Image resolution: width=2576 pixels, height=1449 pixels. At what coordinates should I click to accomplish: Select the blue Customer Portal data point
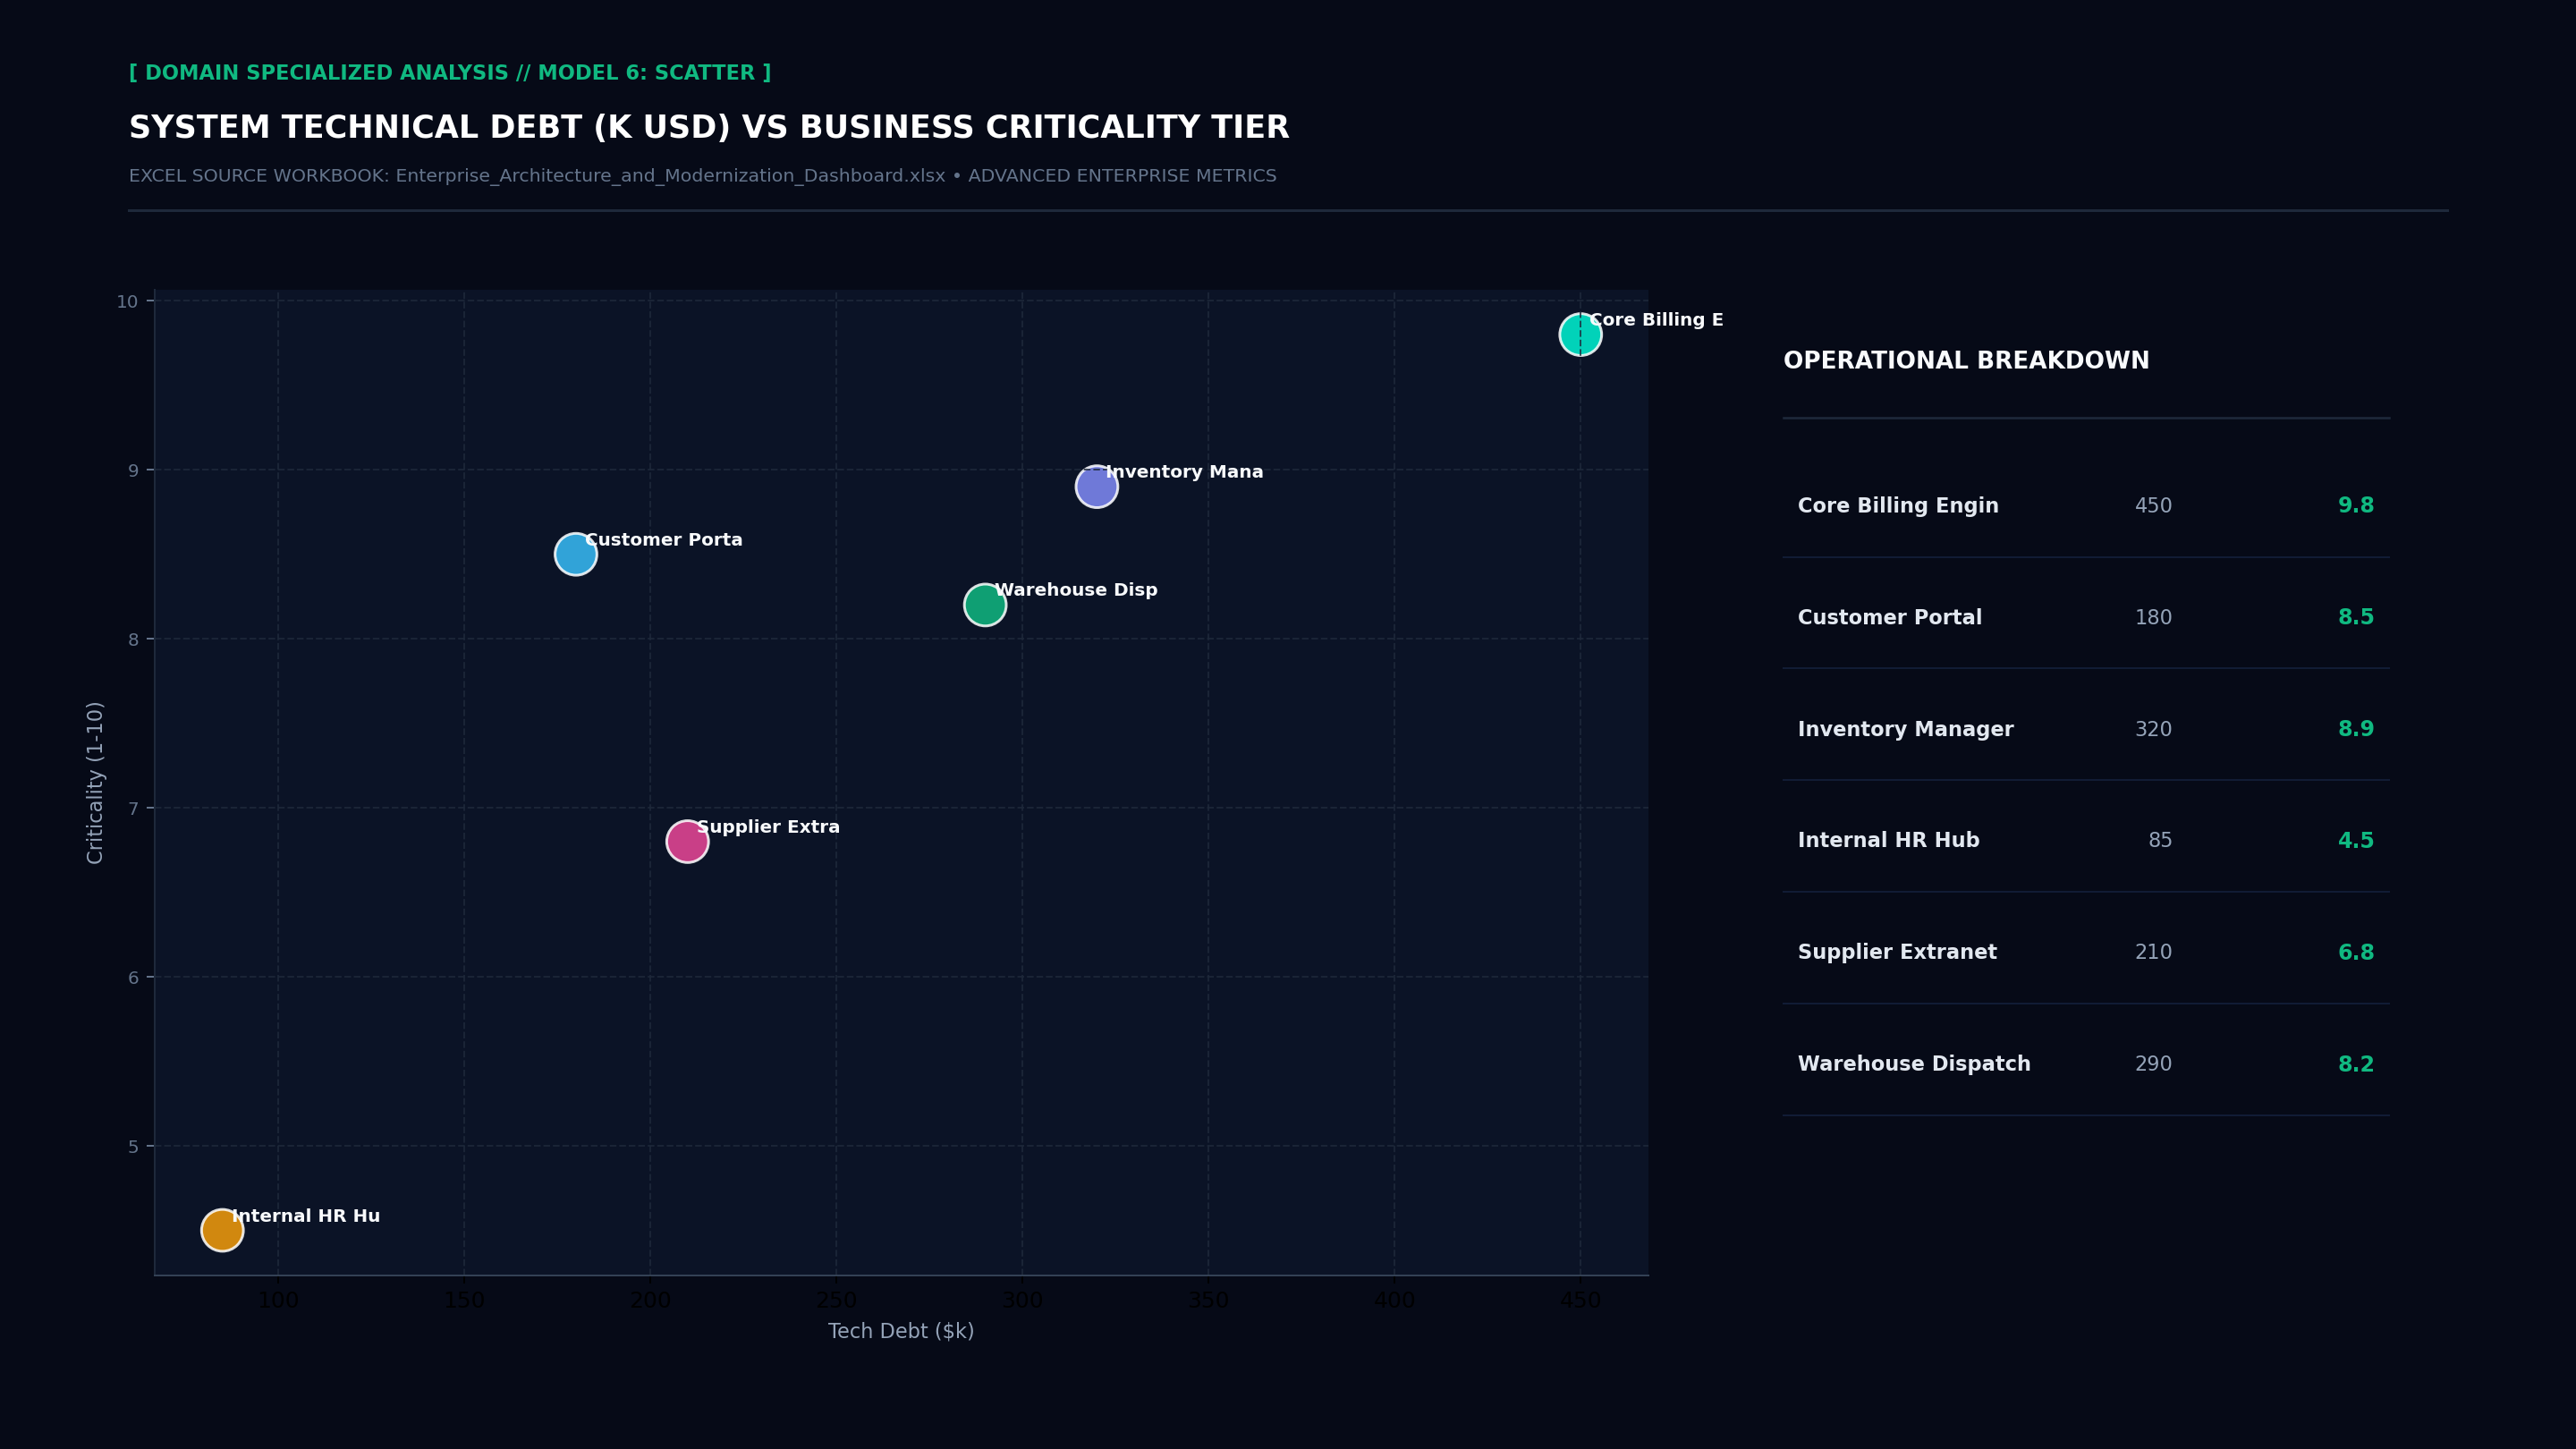coord(576,554)
